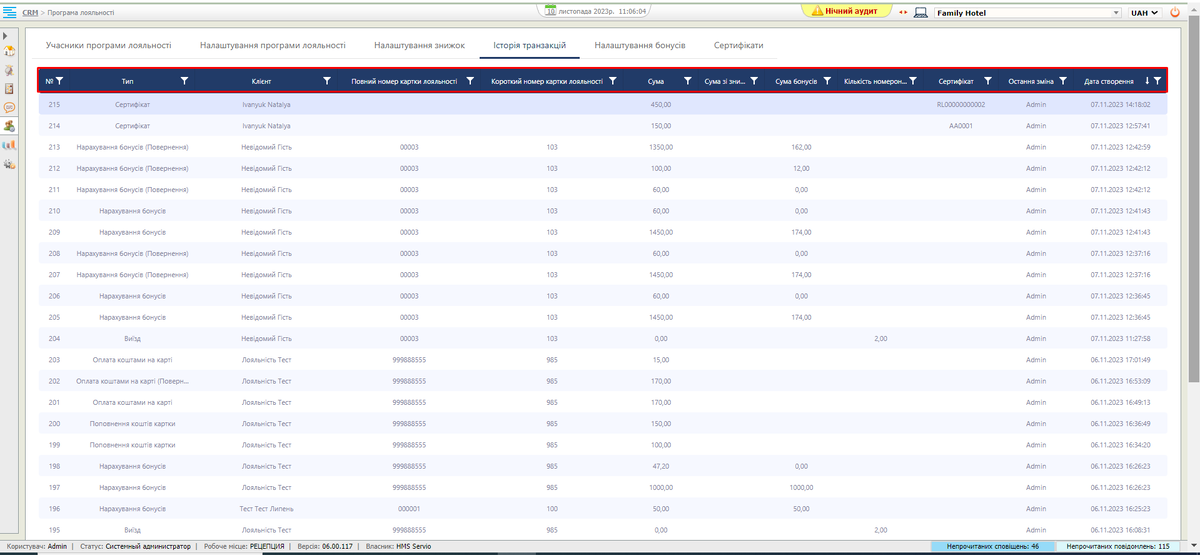This screenshot has width=1200, height=555.
Task: Click the laptop workstation icon
Action: pos(921,12)
